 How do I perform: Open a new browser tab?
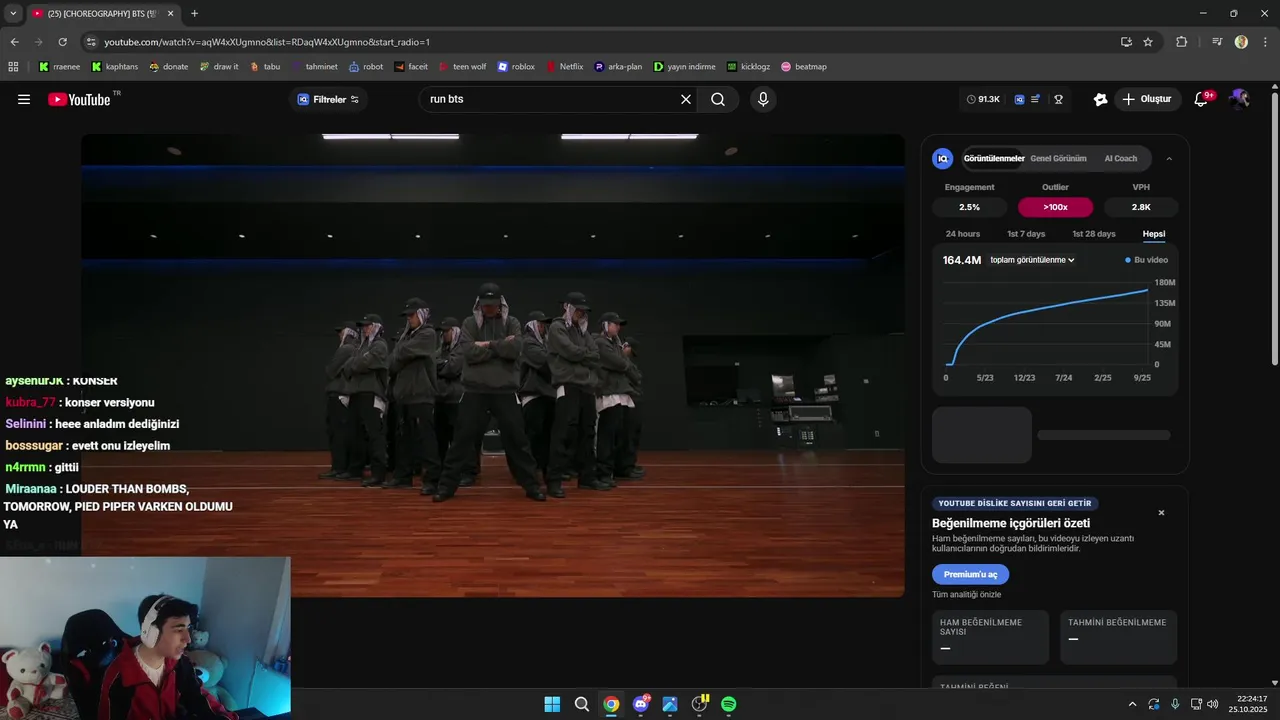pyautogui.click(x=194, y=14)
